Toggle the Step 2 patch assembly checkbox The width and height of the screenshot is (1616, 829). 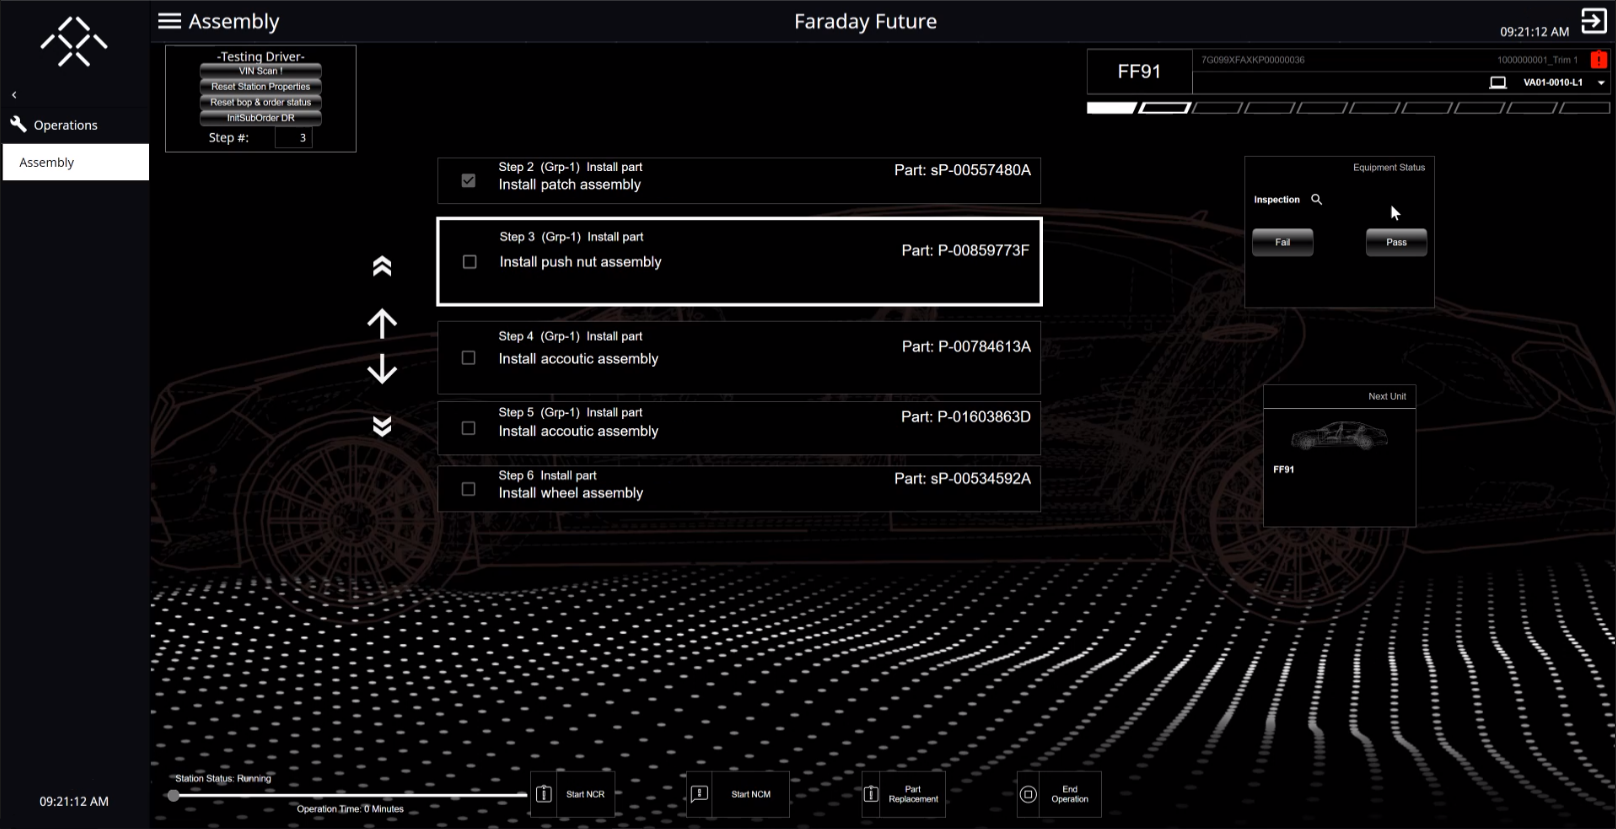click(468, 181)
